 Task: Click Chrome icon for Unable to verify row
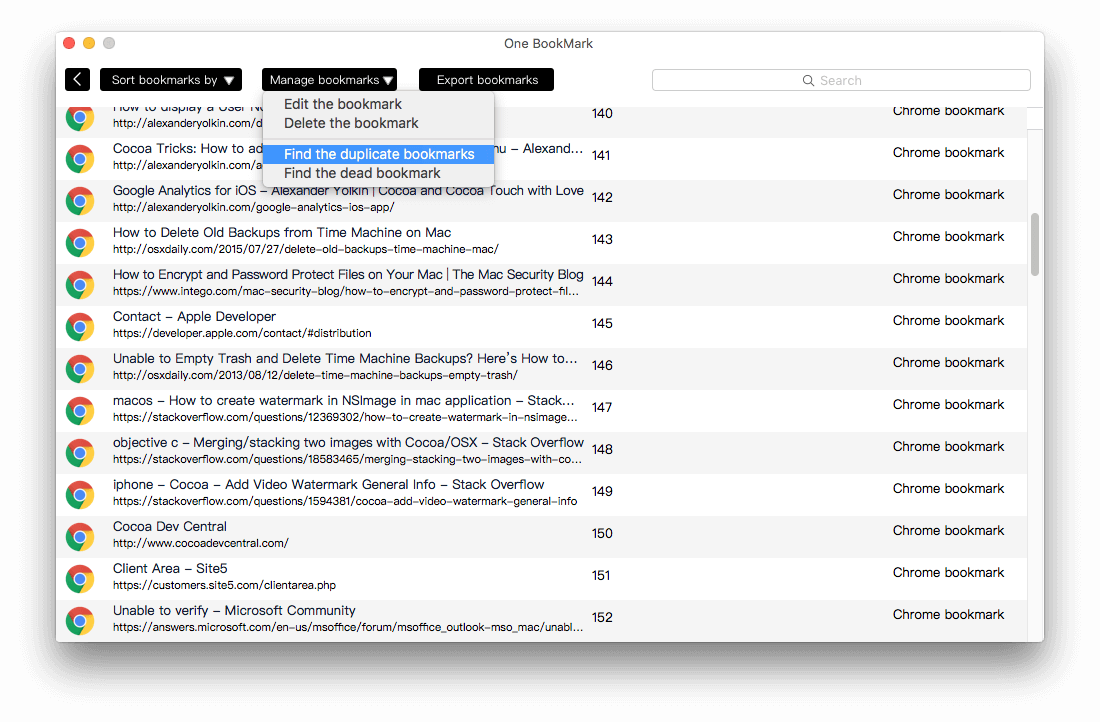click(x=80, y=621)
